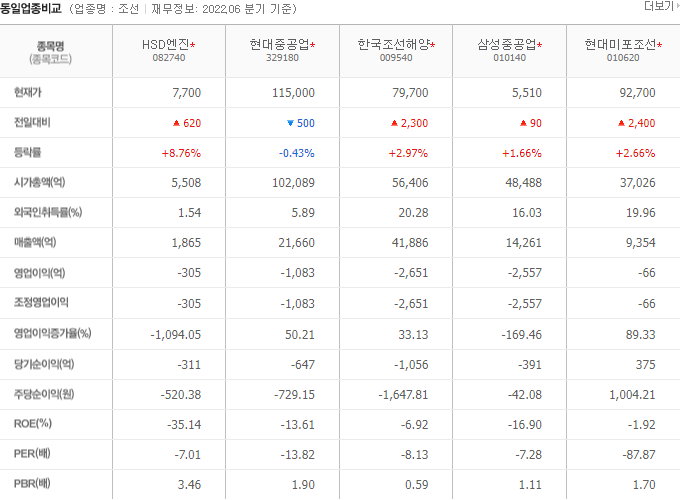Select growth rate value -169.46
This screenshot has width=680, height=500.
pos(522,335)
